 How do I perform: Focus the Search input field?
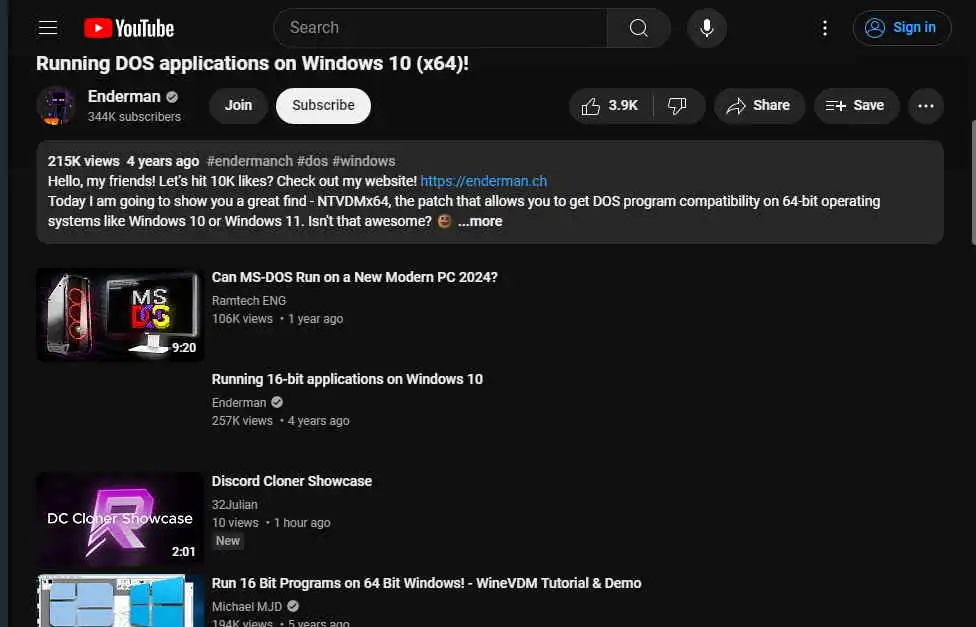(441, 28)
